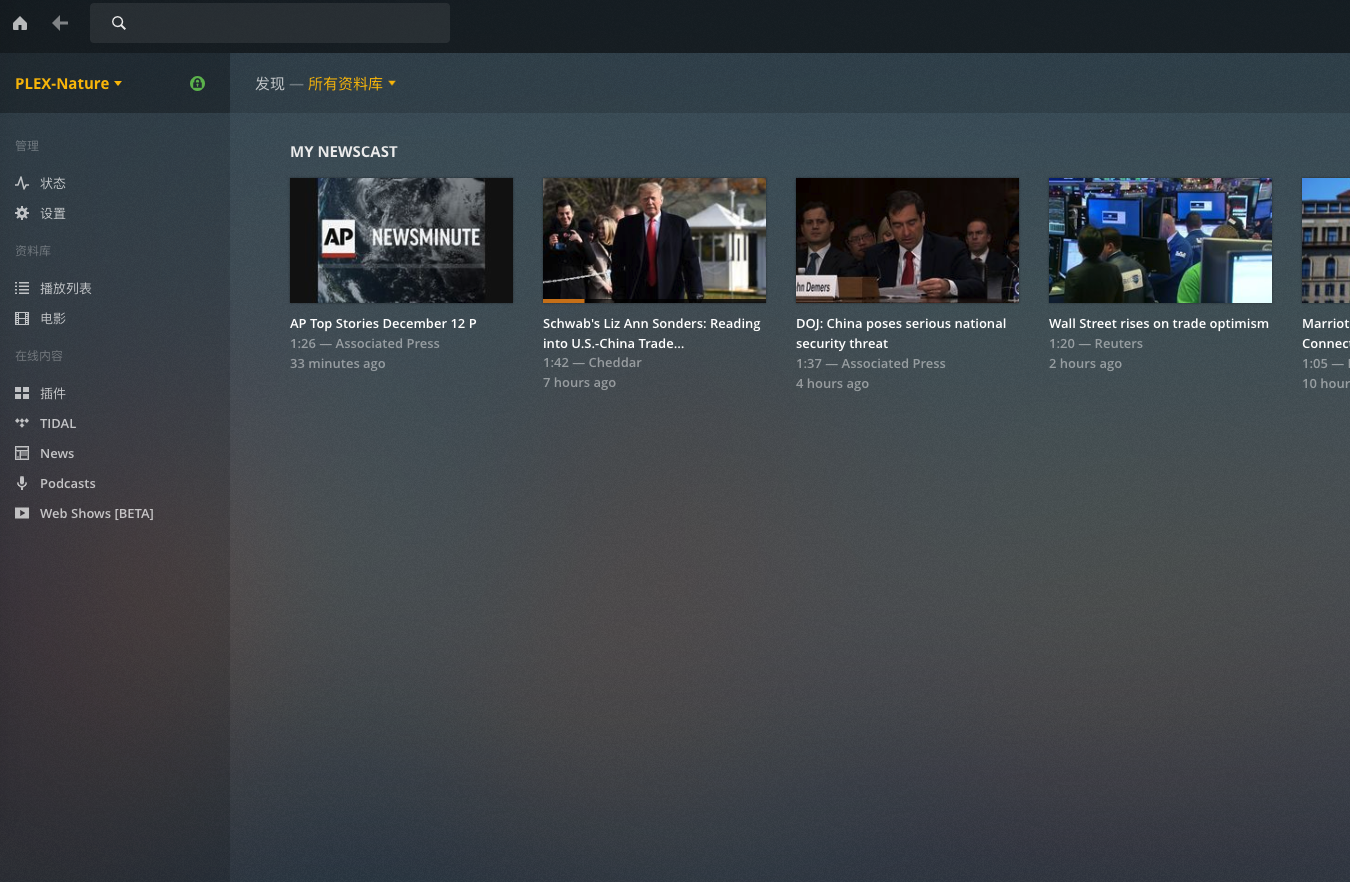Click the plugins grid icon
This screenshot has width=1350, height=882.
22,393
